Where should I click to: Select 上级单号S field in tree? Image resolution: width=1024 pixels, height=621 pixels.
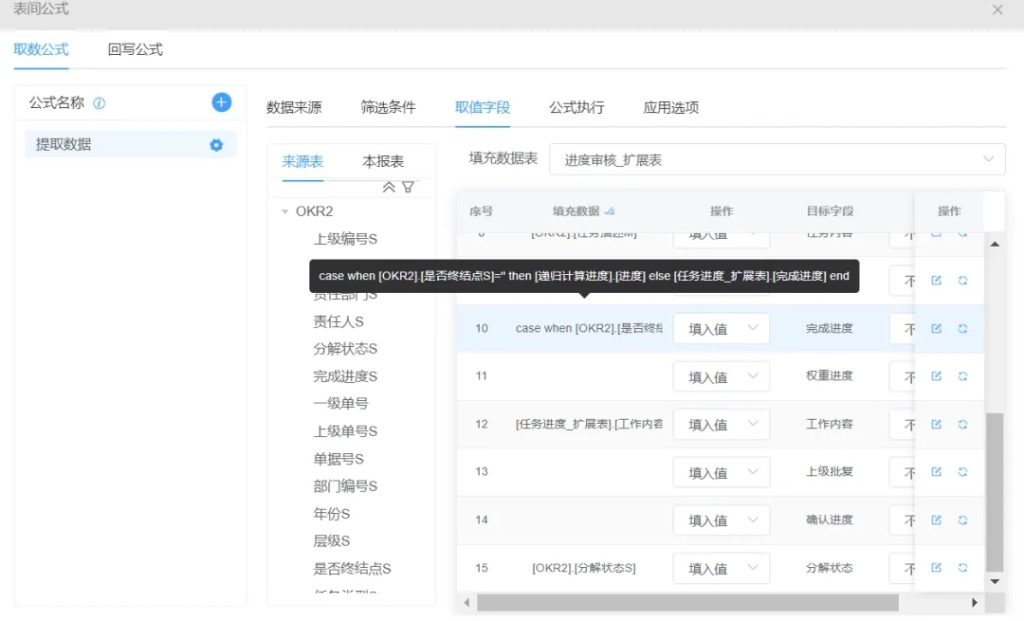click(345, 431)
